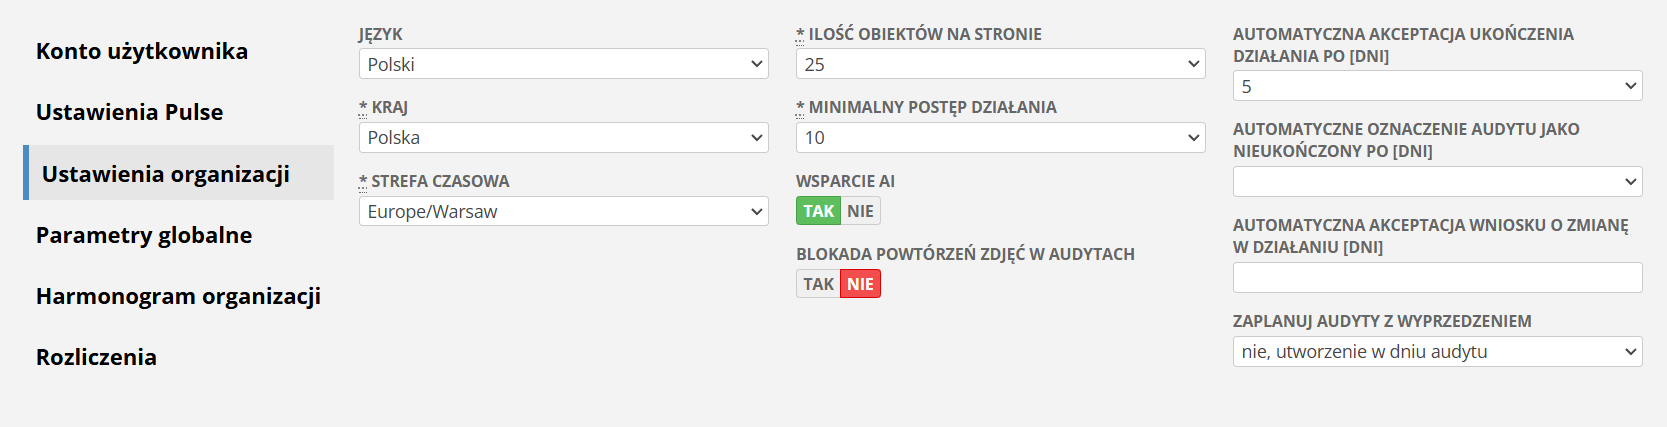Open Harmonogram organizacji page
This screenshot has height=427, width=1667.
tap(178, 296)
